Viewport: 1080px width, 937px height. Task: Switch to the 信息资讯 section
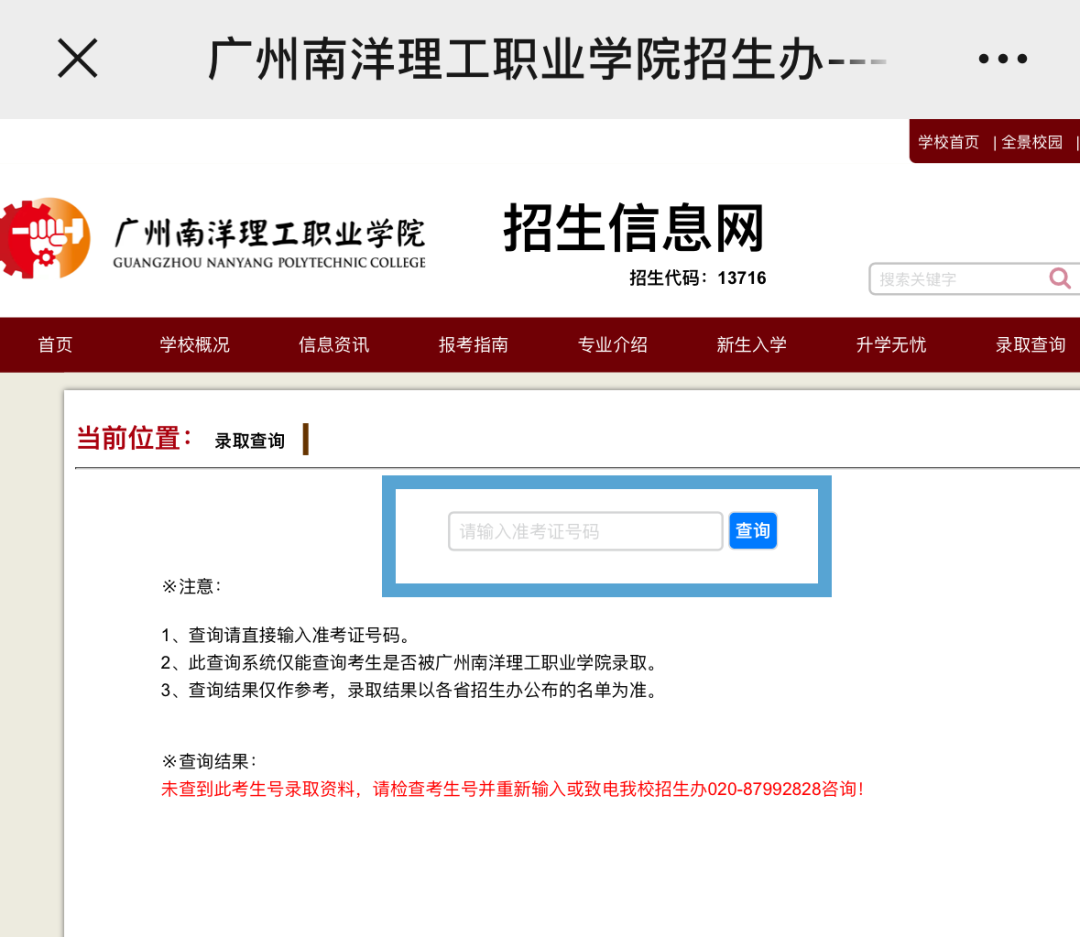(333, 344)
